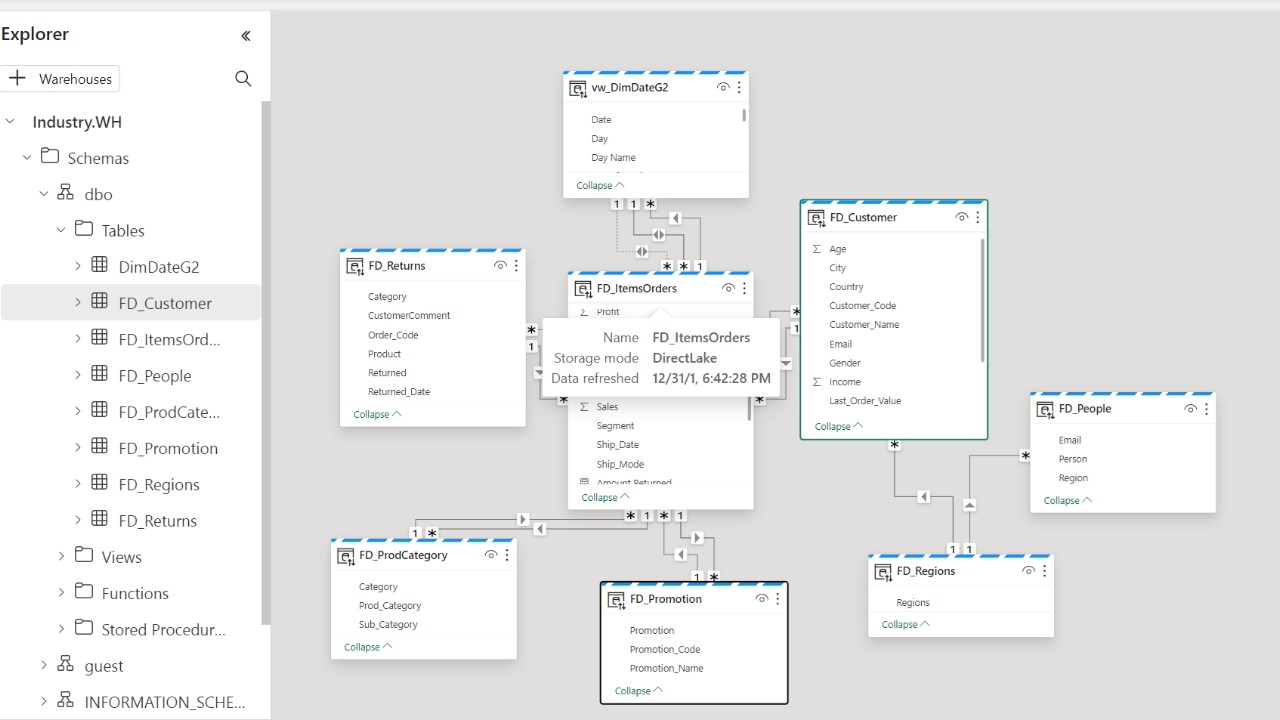The image size is (1280, 720).
Task: Open more options for FD_Regions card
Action: click(1044, 571)
